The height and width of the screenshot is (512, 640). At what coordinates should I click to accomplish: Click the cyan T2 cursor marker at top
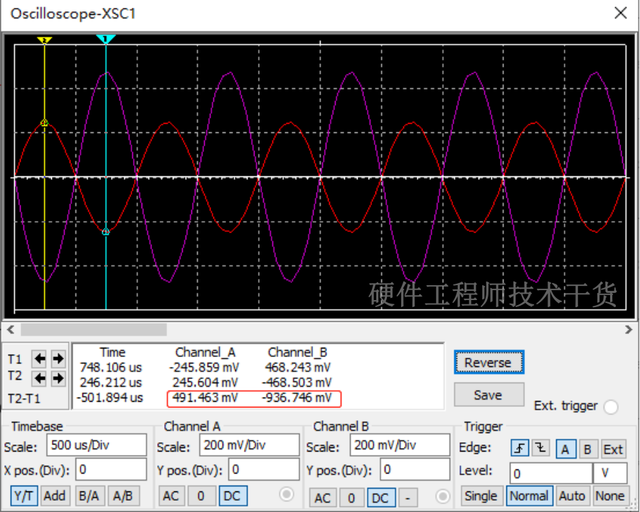point(106,39)
